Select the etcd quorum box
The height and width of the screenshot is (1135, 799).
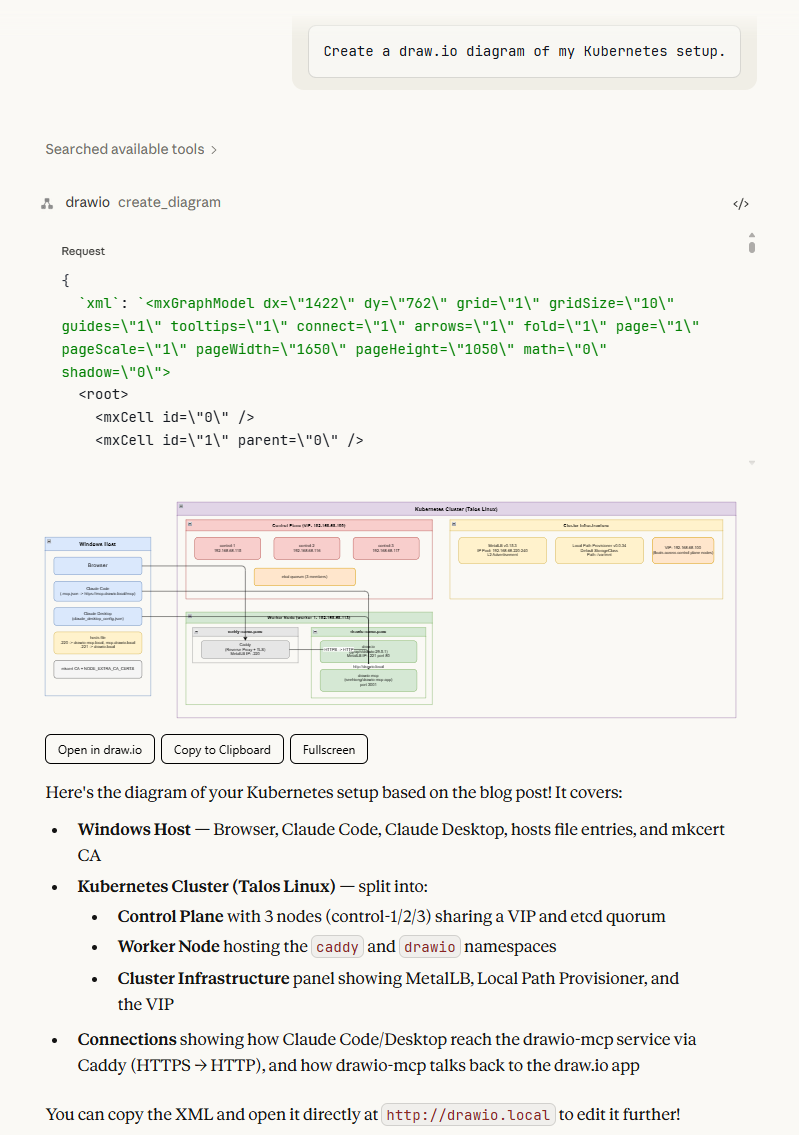[x=304, y=576]
